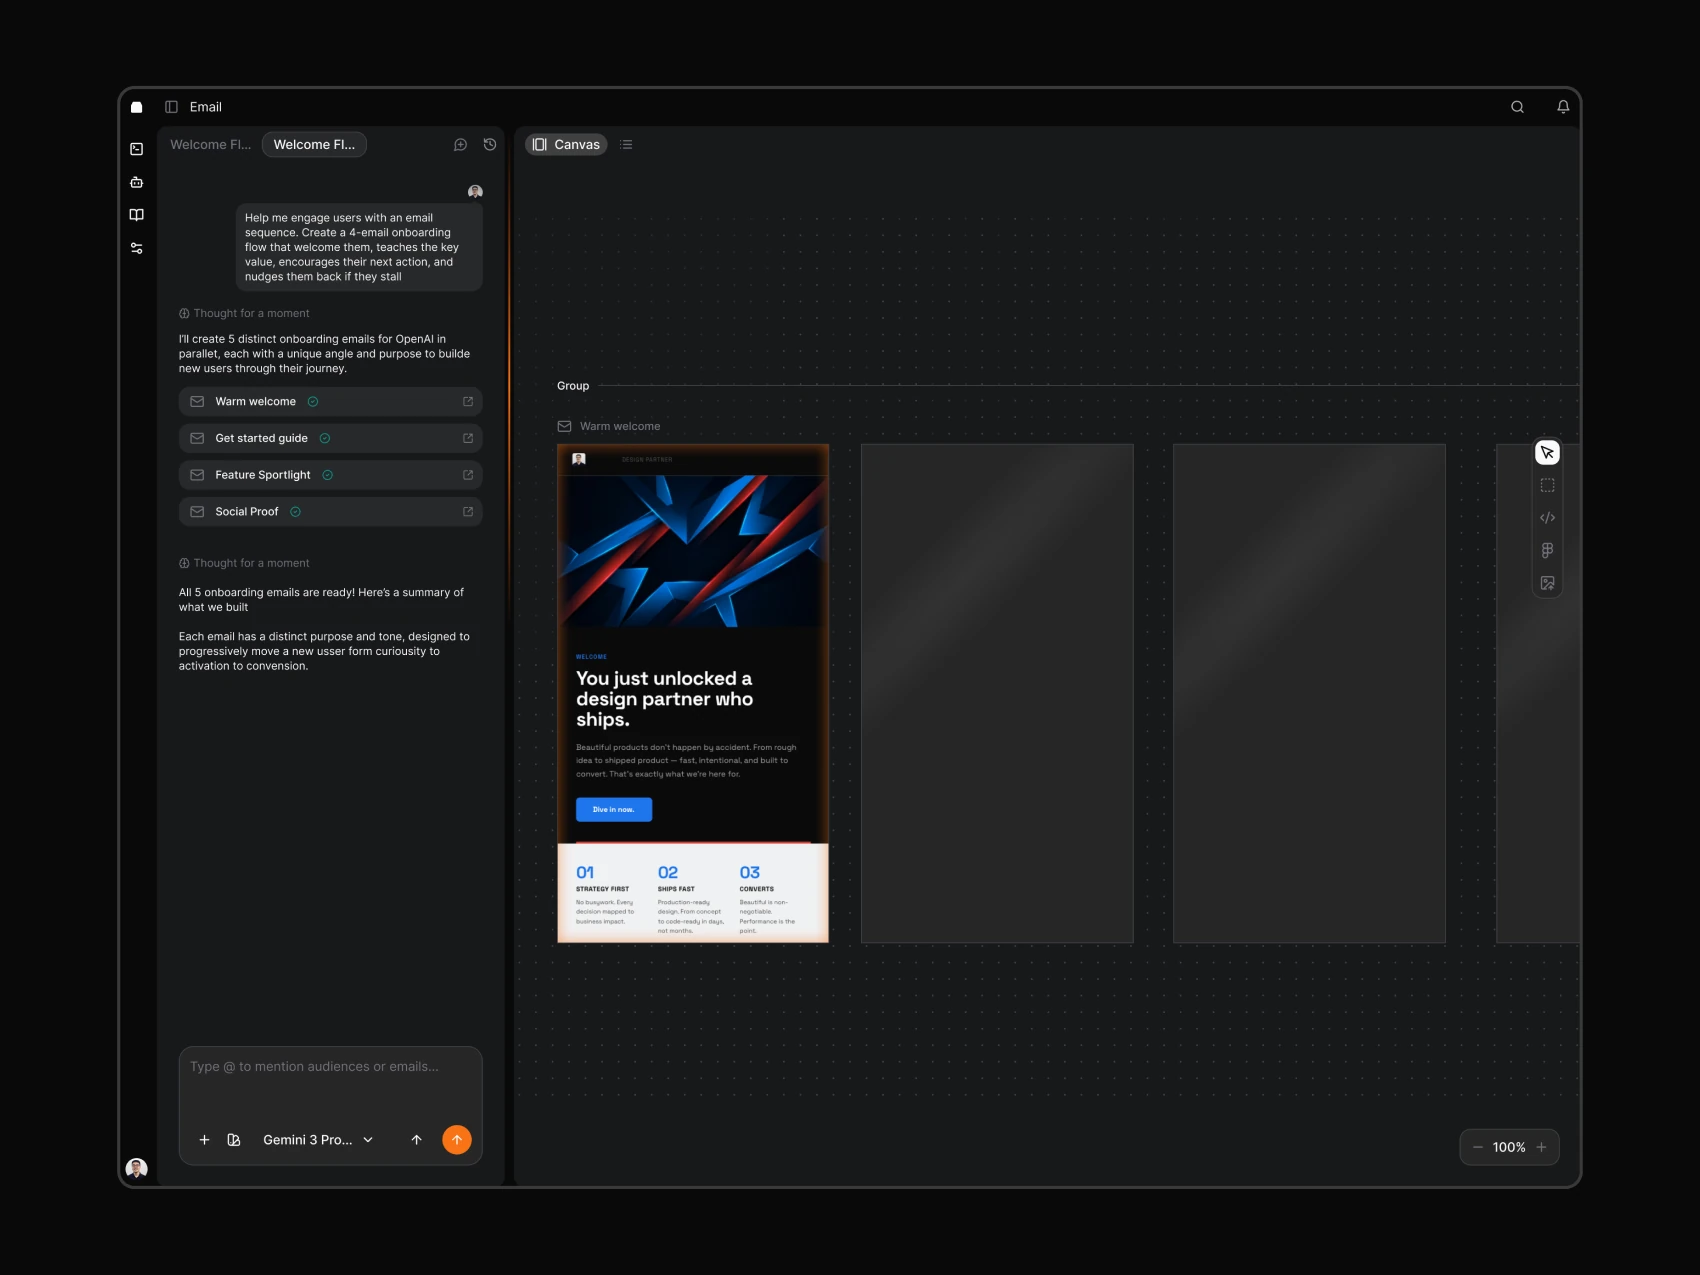The width and height of the screenshot is (1700, 1275).
Task: Click the style palette icon in chat input
Action: 234,1140
